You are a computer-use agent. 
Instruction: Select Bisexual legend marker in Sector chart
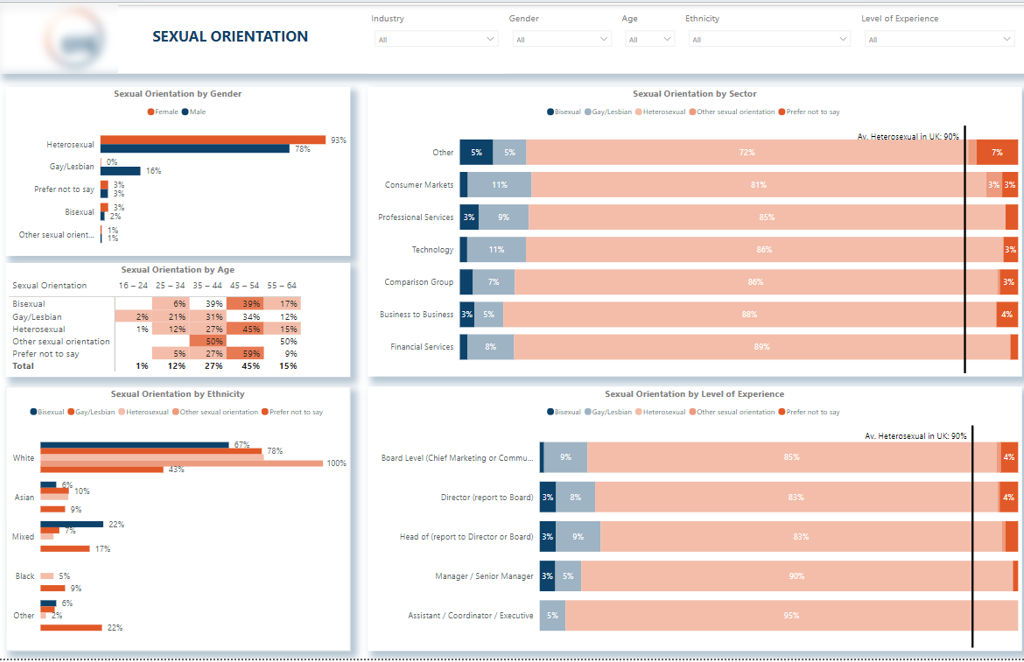[550, 112]
